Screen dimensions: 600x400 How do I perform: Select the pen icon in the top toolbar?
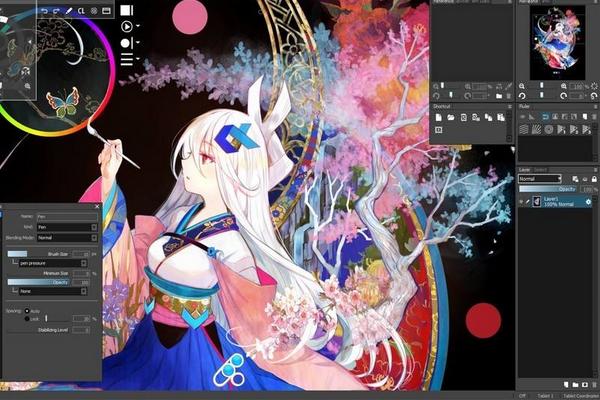click(x=69, y=11)
